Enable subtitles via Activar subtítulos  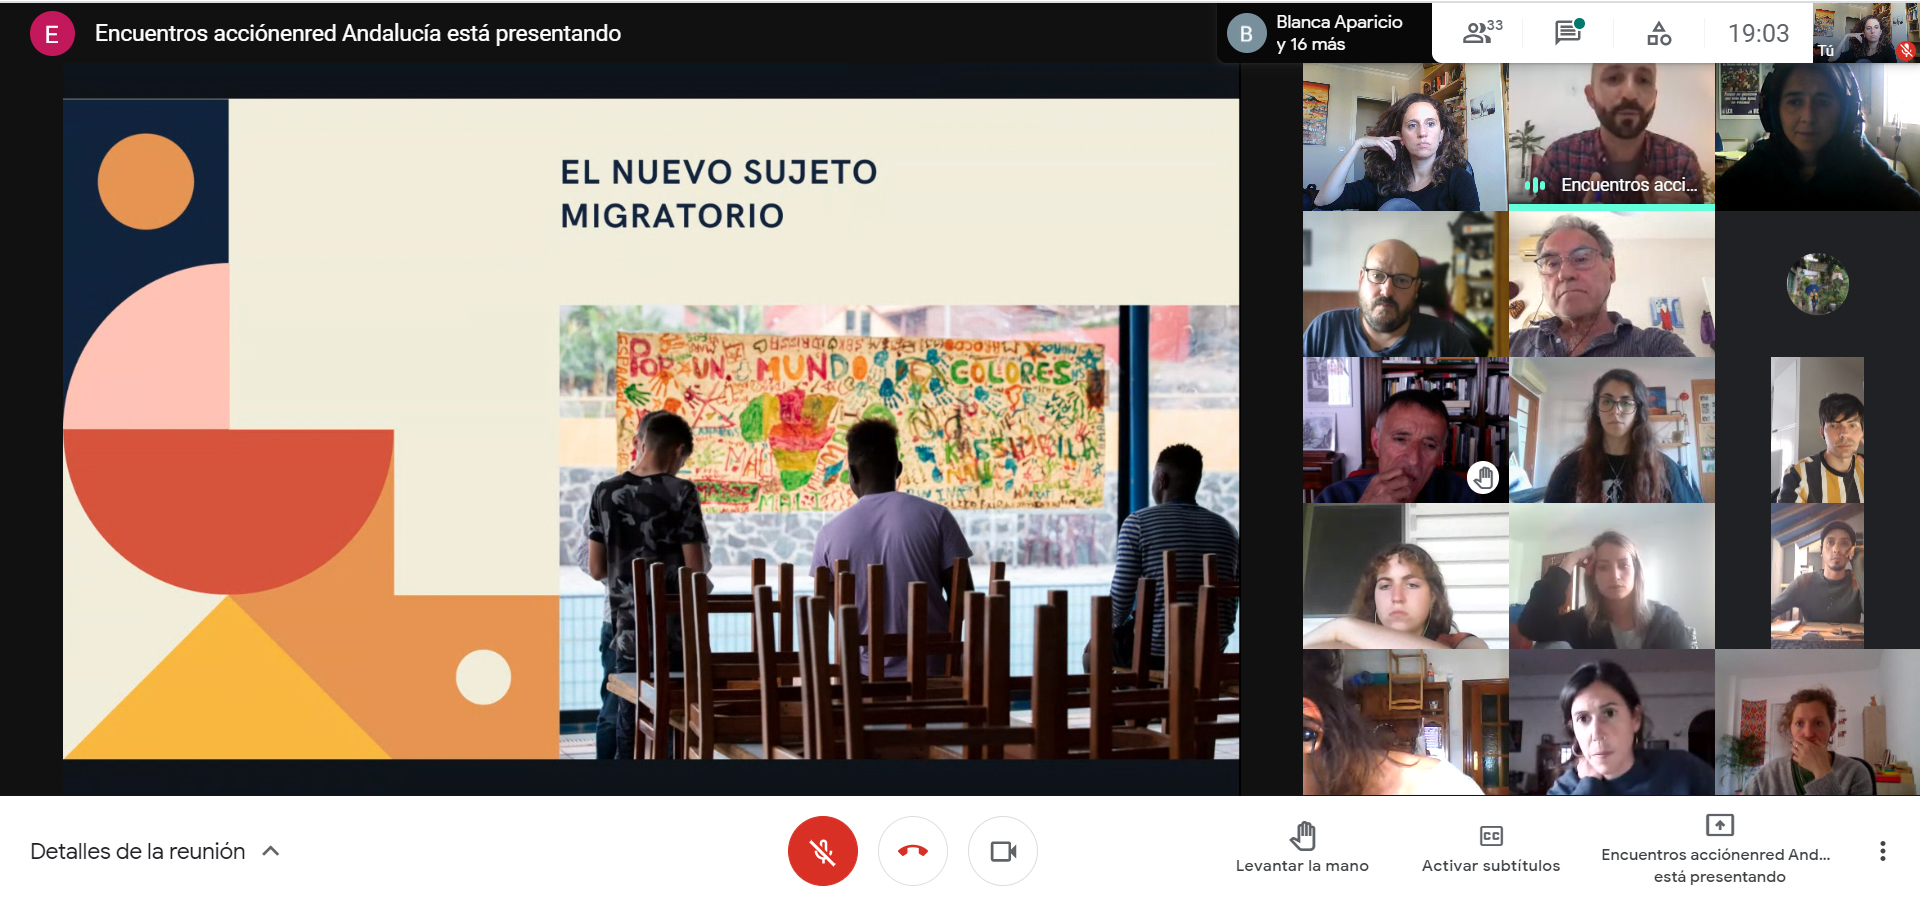click(x=1490, y=866)
